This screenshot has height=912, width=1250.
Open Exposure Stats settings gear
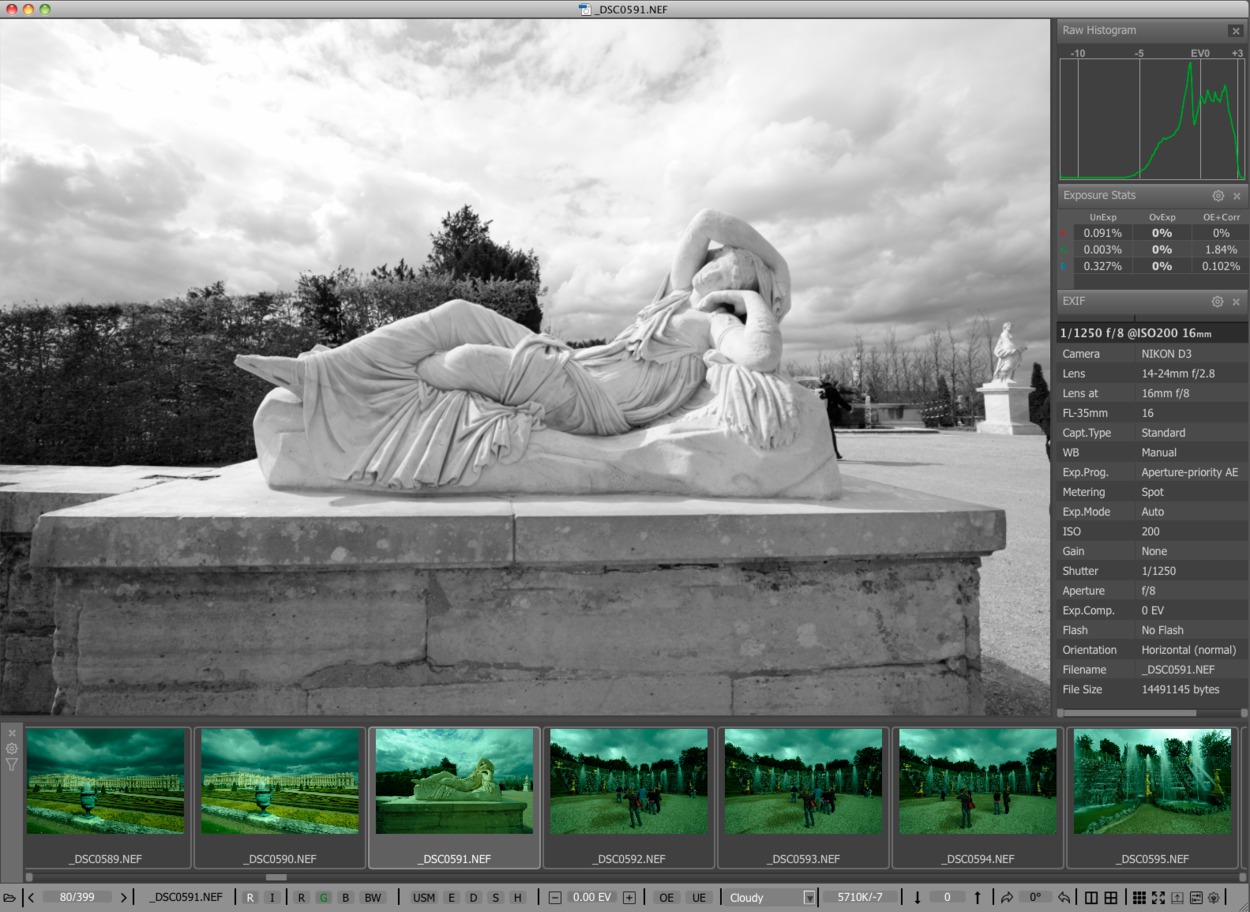click(x=1218, y=196)
